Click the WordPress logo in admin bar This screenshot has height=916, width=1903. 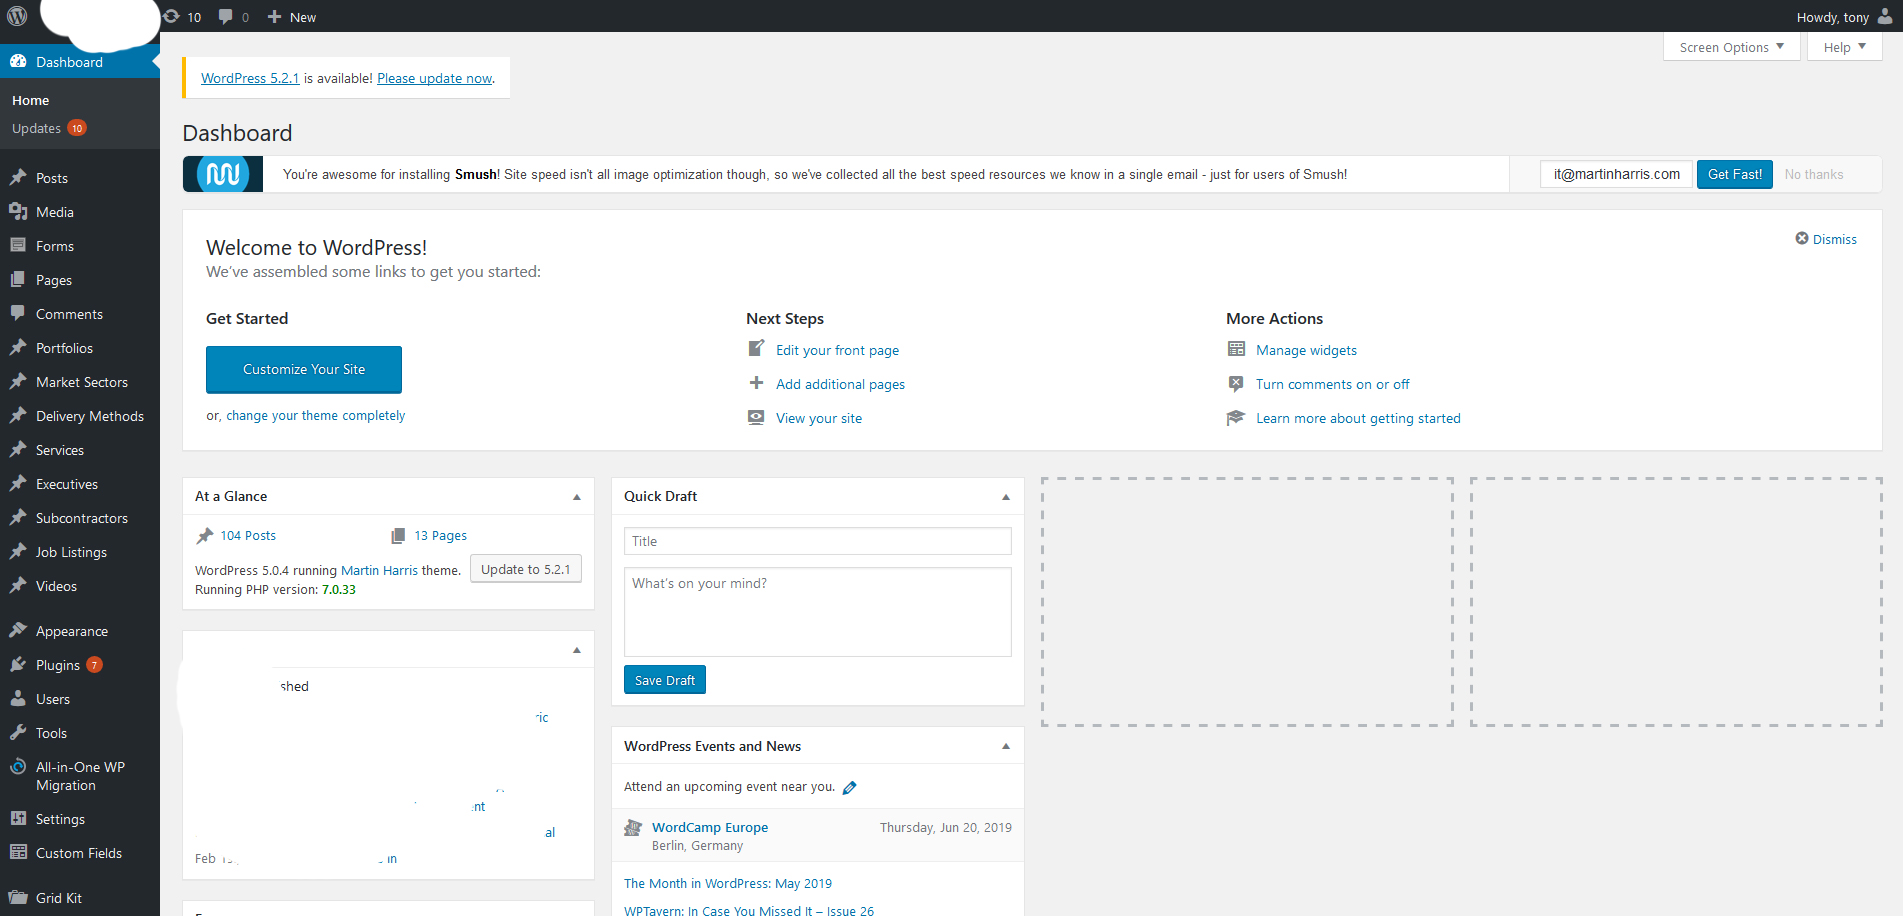(17, 16)
